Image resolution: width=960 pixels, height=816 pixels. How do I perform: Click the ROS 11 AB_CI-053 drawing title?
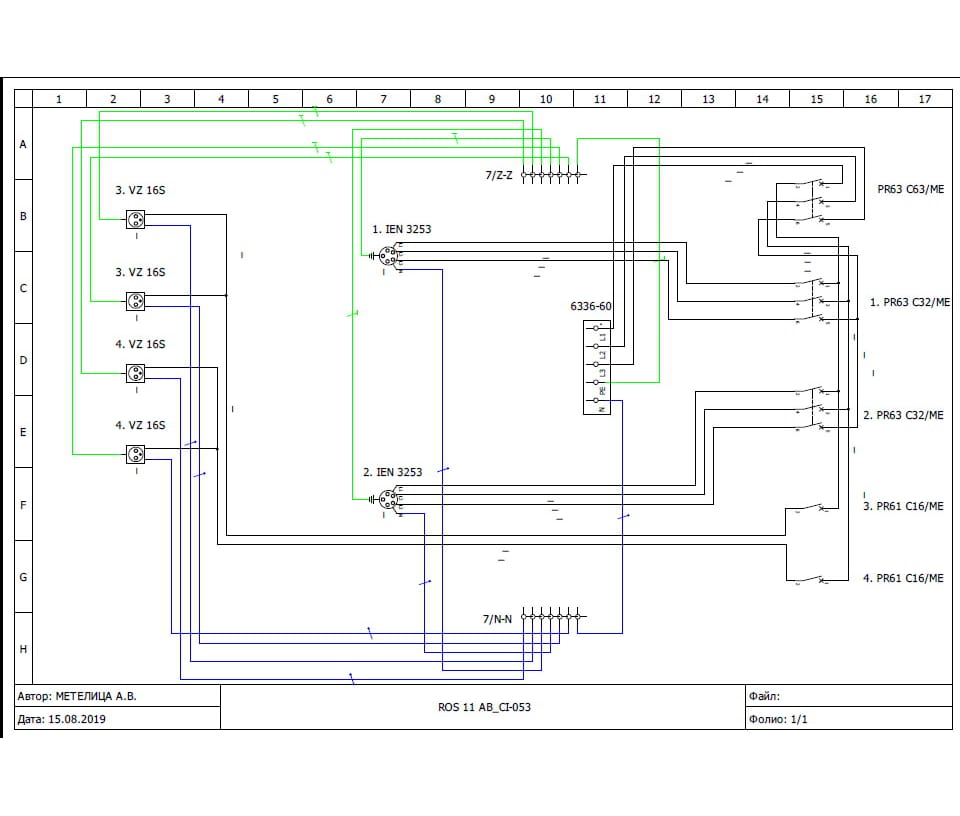pyautogui.click(x=484, y=707)
